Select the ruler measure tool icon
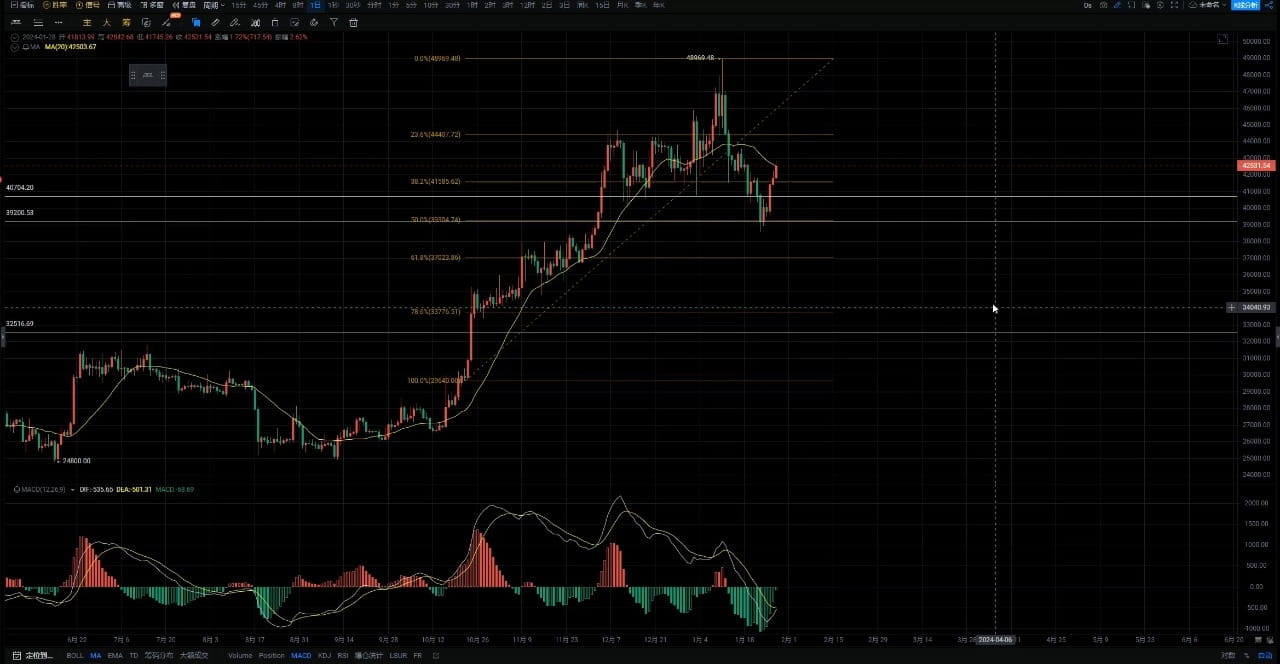1280x664 pixels. click(x=215, y=22)
